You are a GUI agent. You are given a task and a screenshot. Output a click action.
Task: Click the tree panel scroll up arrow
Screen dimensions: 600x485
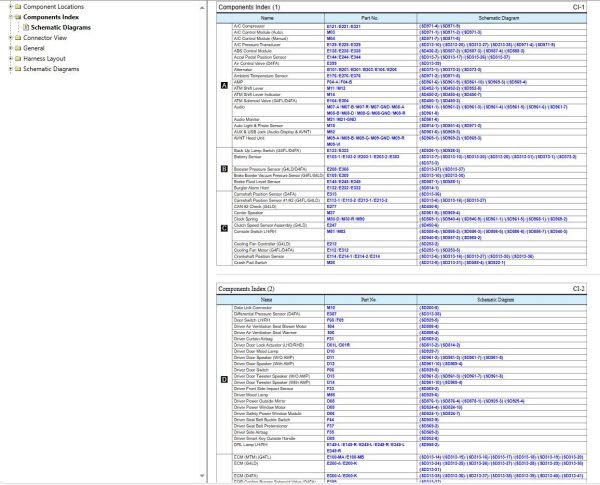[x=202, y=7]
